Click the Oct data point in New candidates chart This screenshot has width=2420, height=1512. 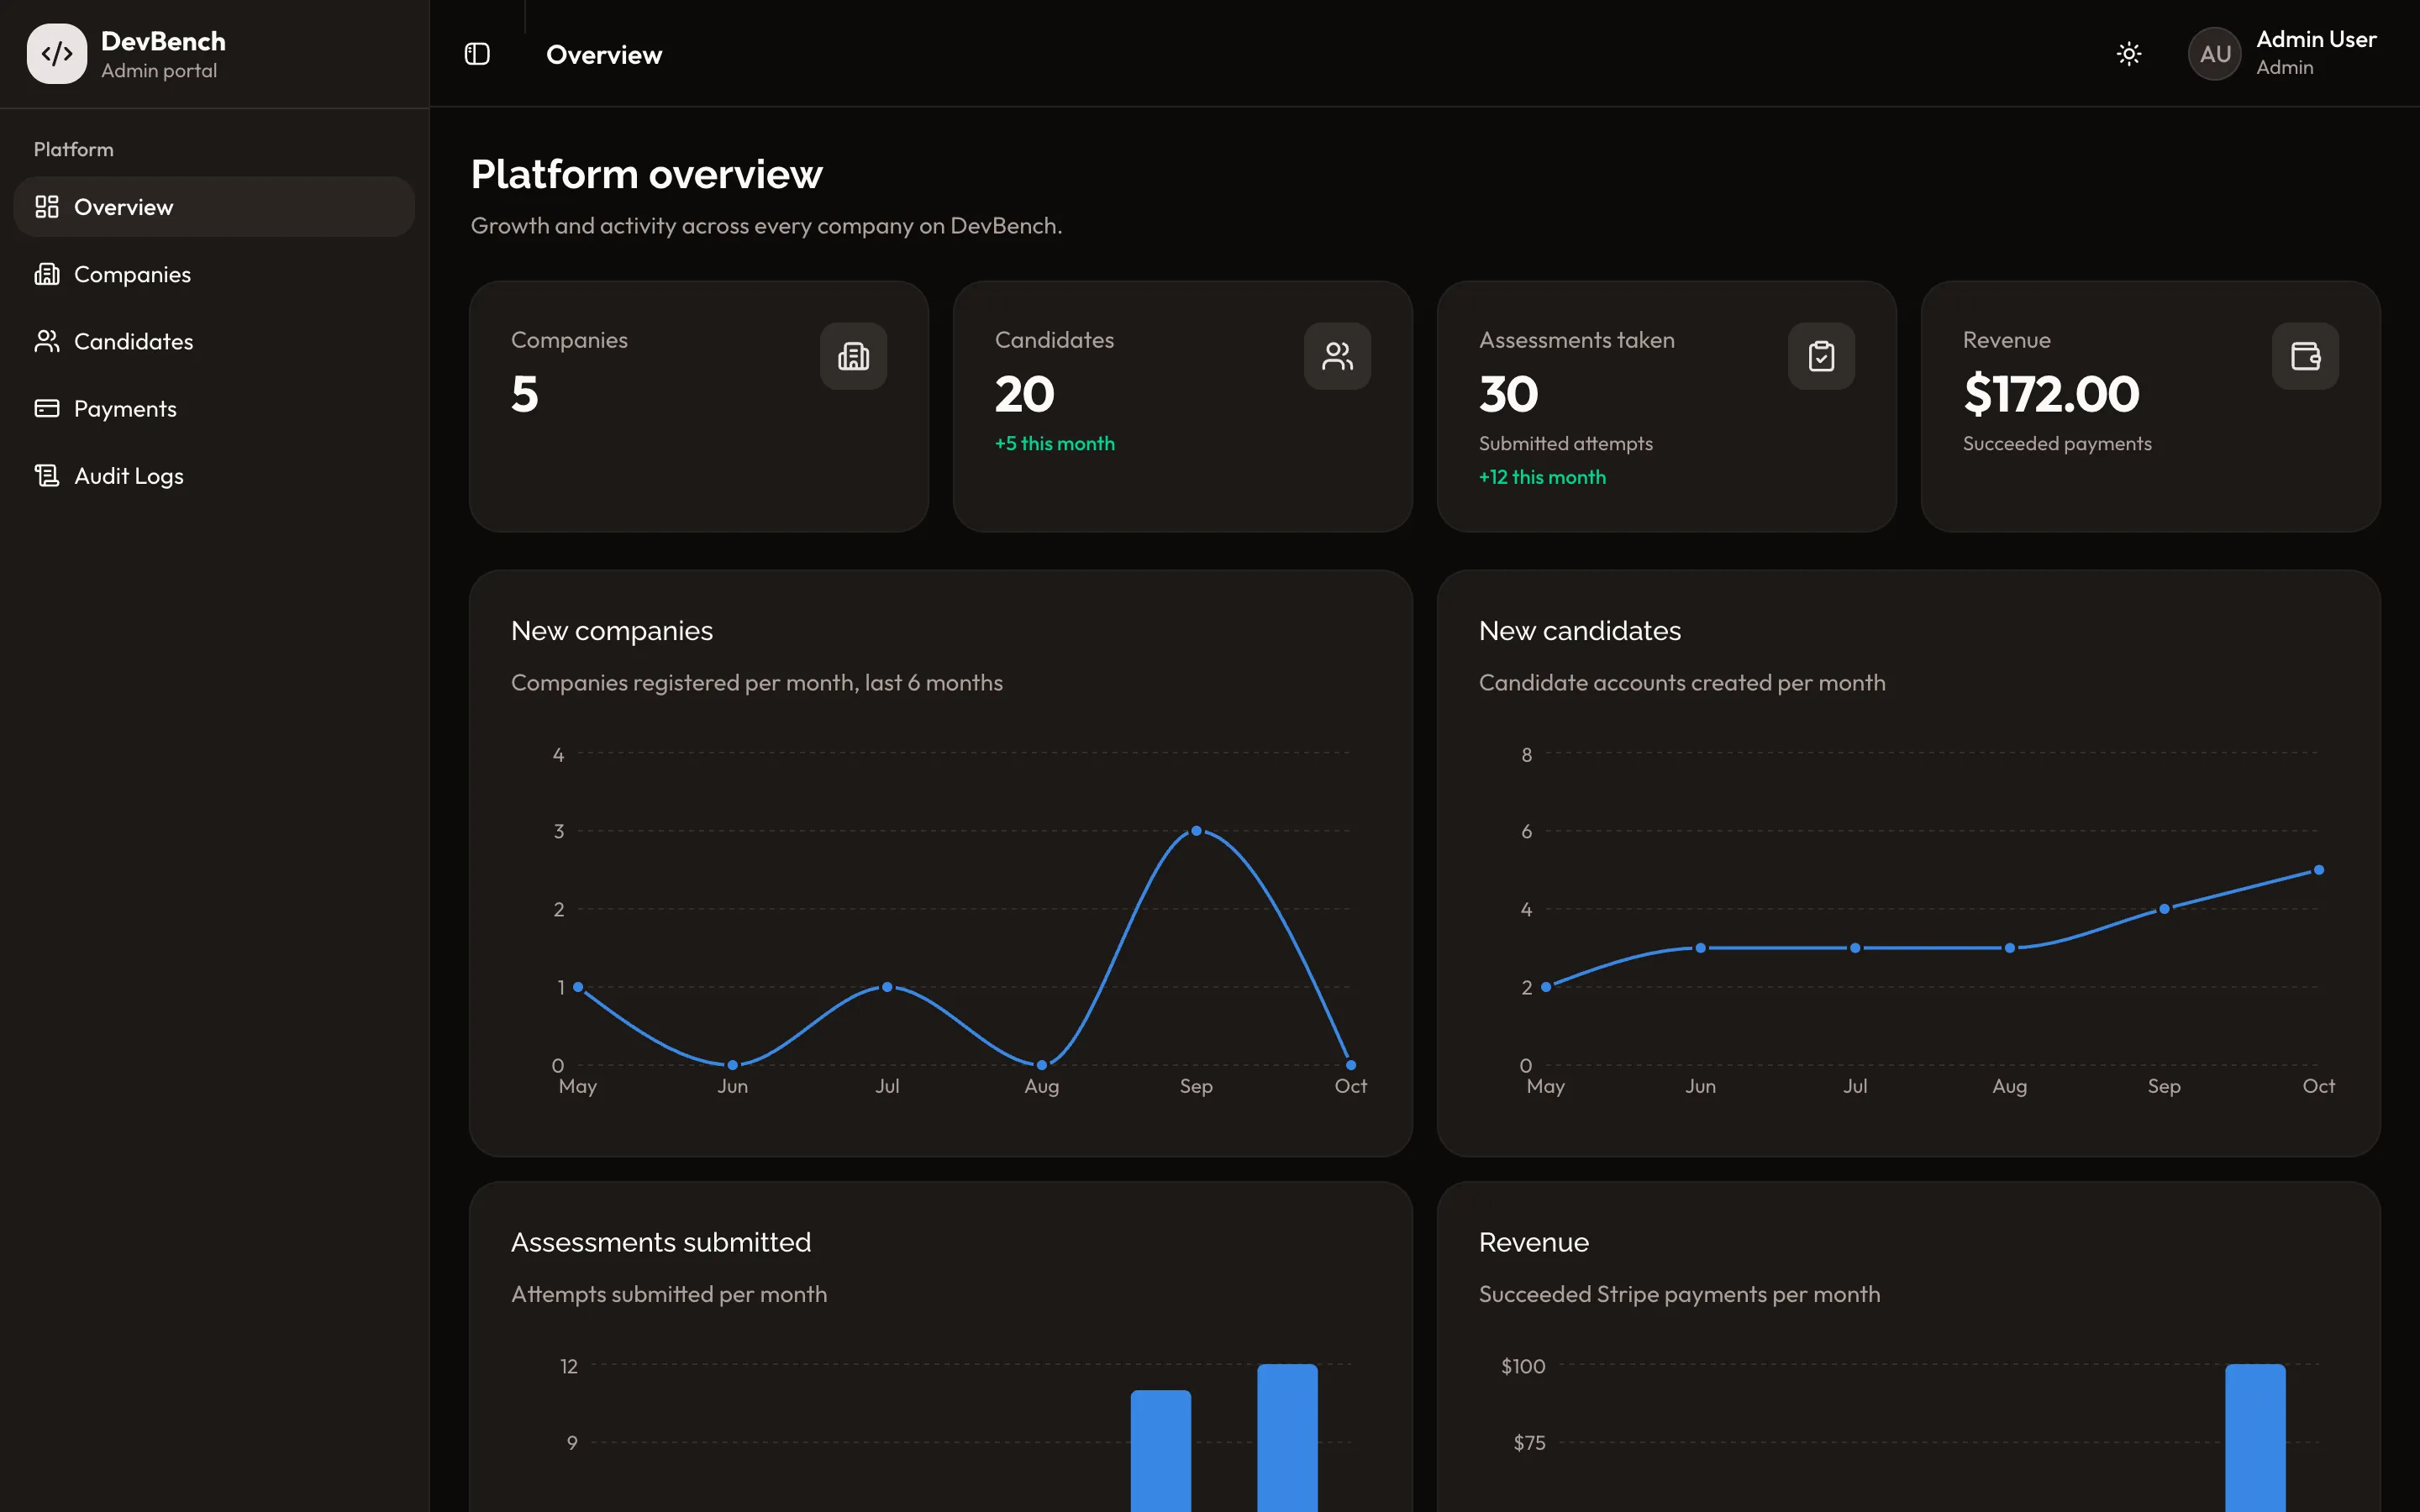pyautogui.click(x=2319, y=870)
